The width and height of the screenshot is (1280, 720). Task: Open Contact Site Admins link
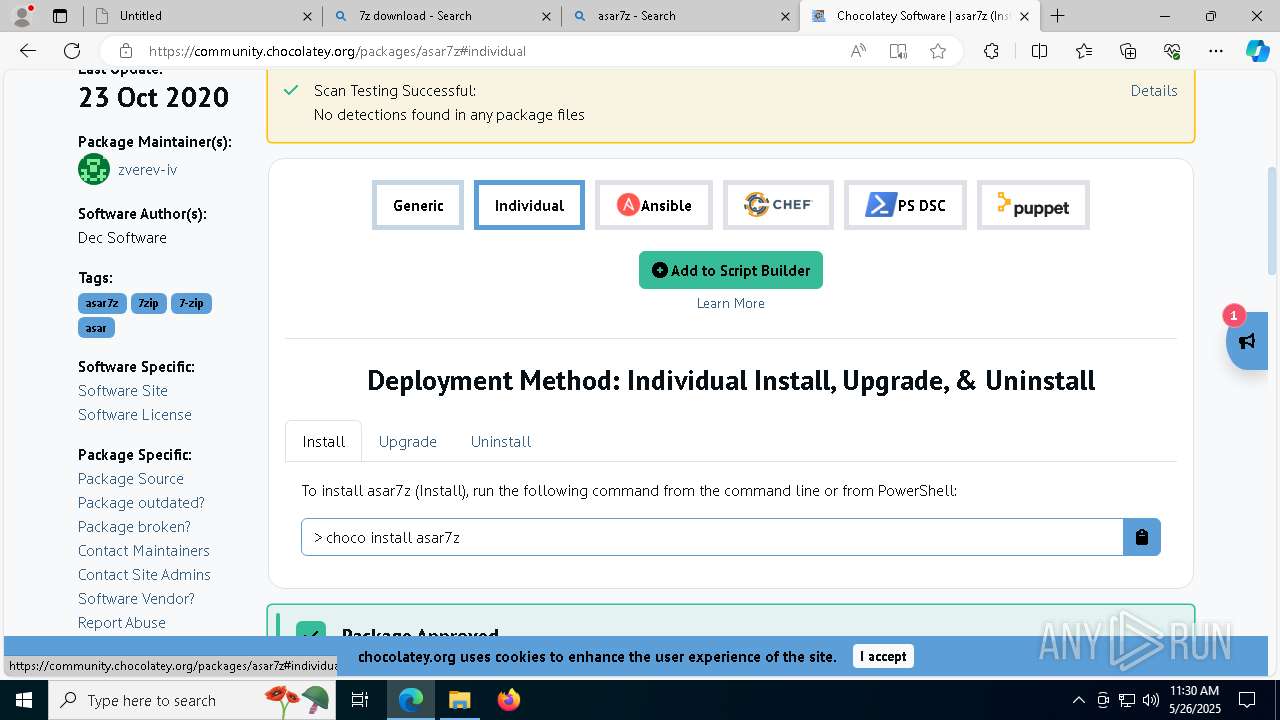coord(144,574)
